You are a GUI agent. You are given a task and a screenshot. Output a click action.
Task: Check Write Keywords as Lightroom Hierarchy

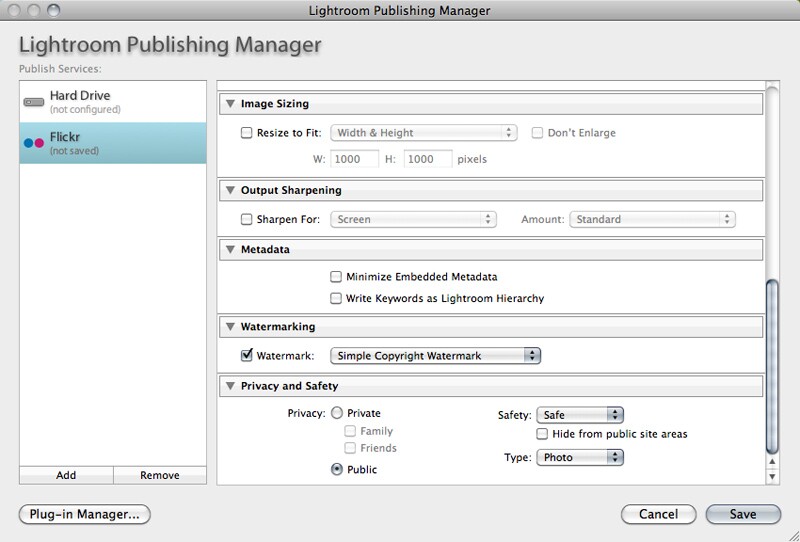pyautogui.click(x=336, y=298)
